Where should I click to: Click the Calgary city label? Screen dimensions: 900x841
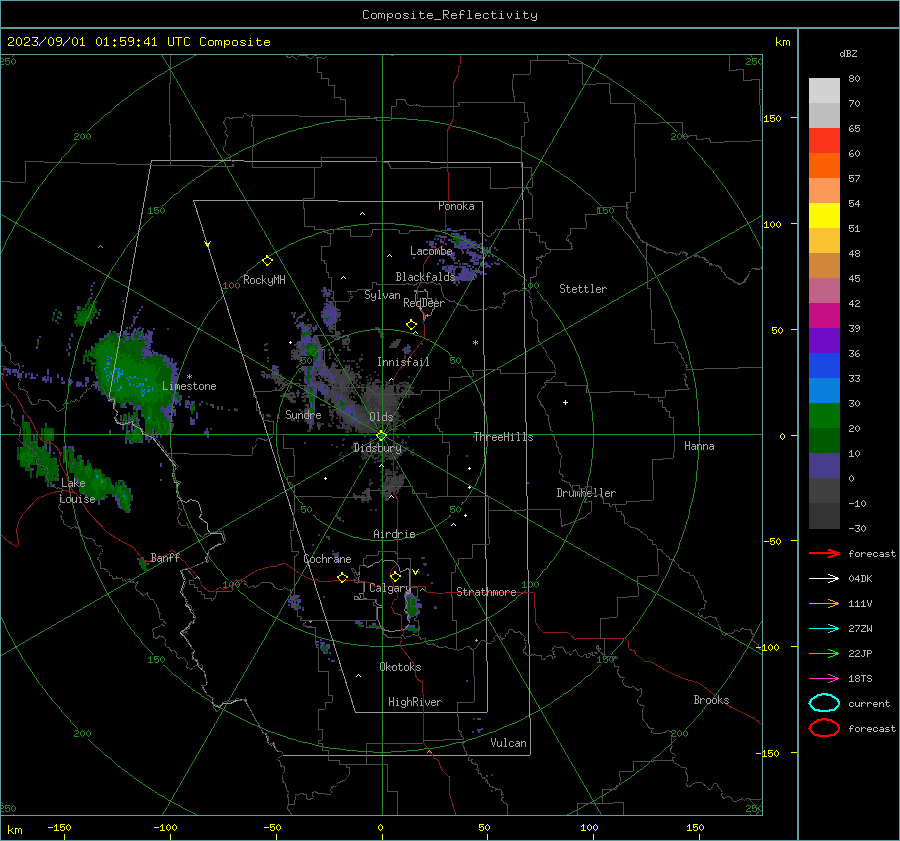390,588
